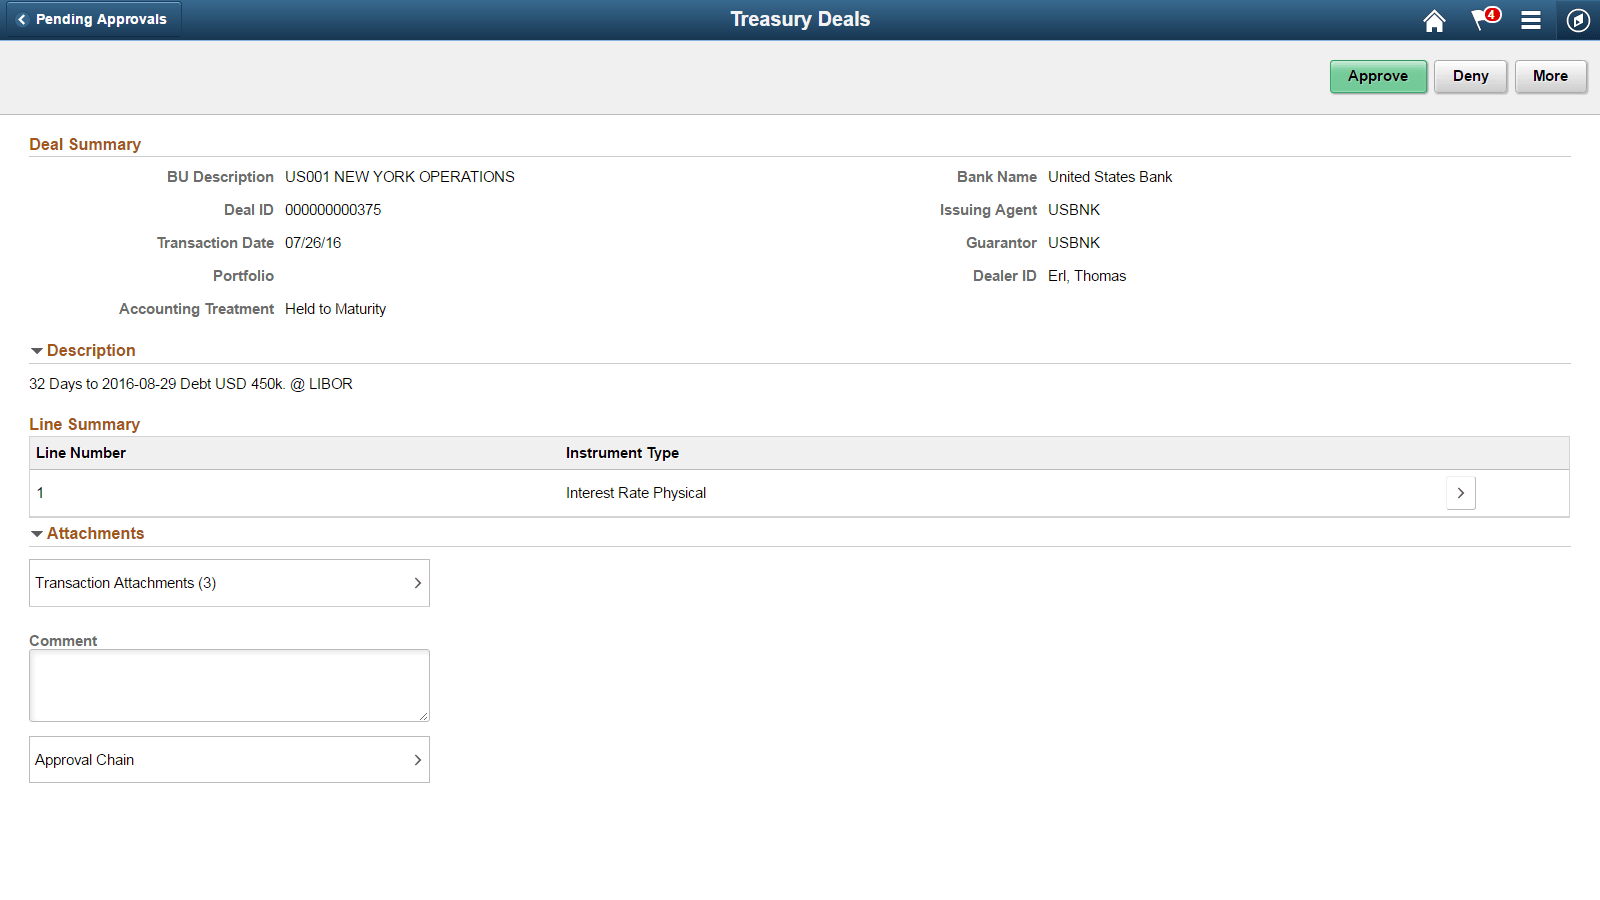Open the Treasury Deals title area
This screenshot has height=900, width=1600.
800,19
